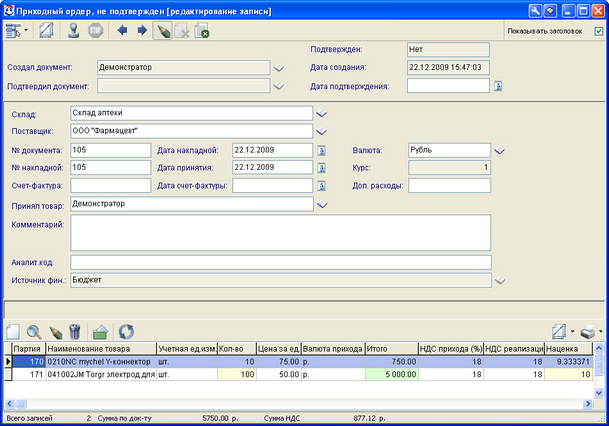The height and width of the screenshot is (426, 609).
Task: Click the stamp confirm document icon
Action: pyautogui.click(x=74, y=30)
